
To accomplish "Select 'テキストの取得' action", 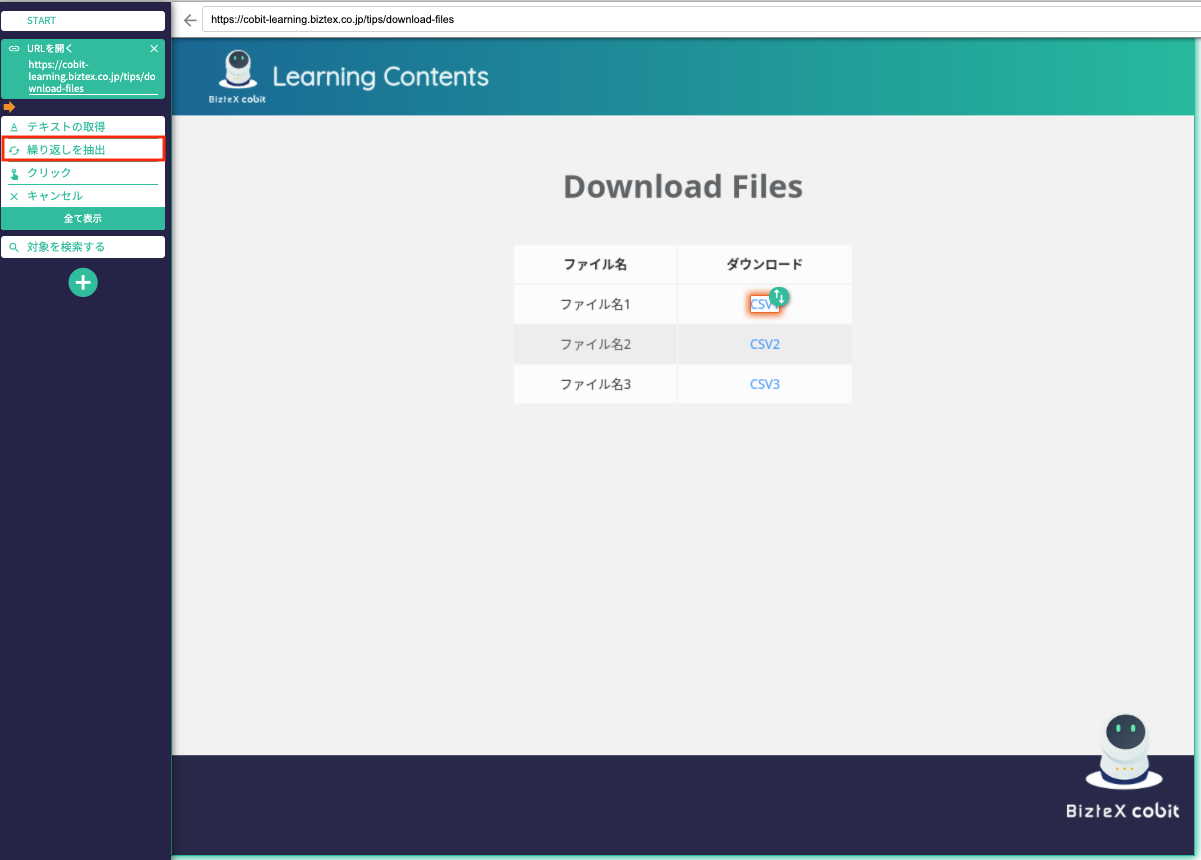I will (x=83, y=127).
